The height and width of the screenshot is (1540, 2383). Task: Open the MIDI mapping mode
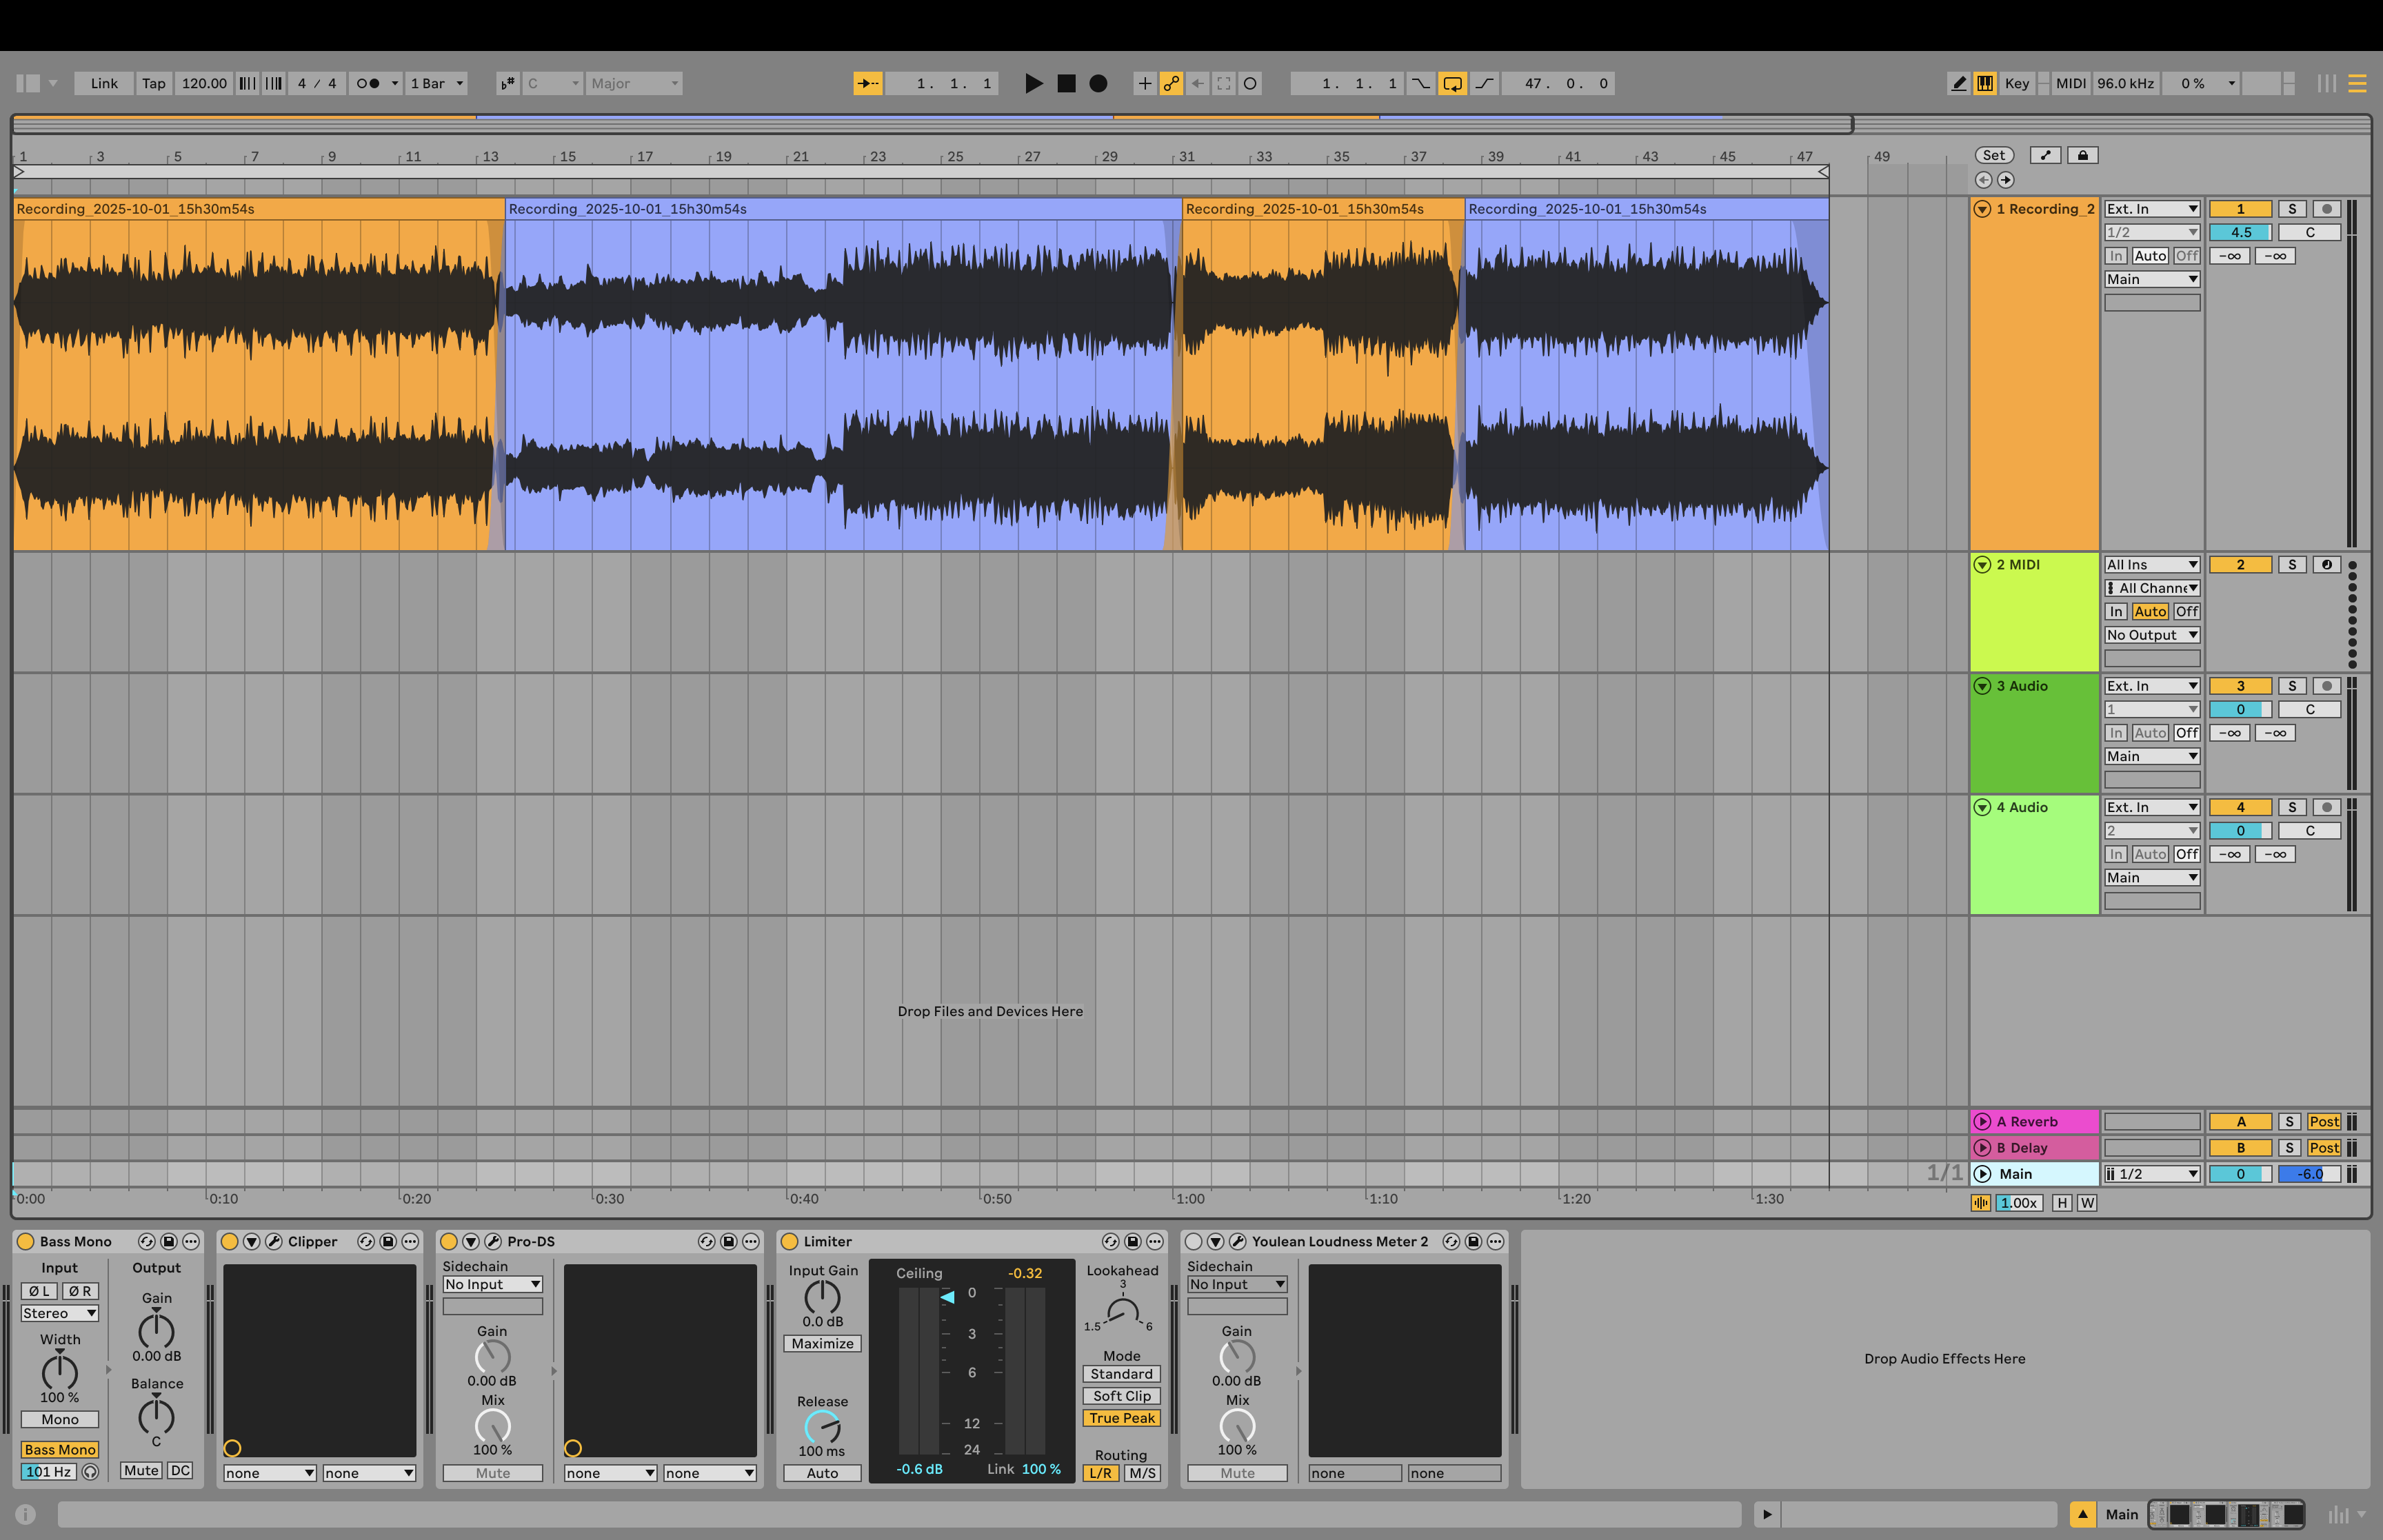[x=2070, y=83]
